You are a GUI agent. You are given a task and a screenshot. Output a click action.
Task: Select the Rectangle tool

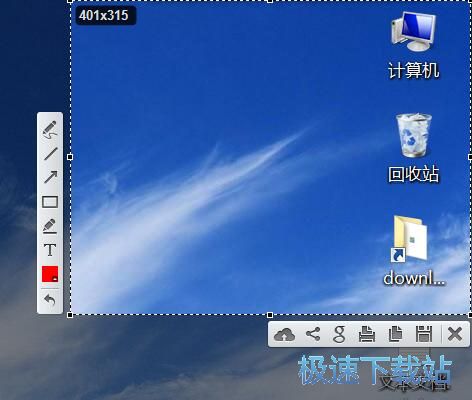point(50,202)
